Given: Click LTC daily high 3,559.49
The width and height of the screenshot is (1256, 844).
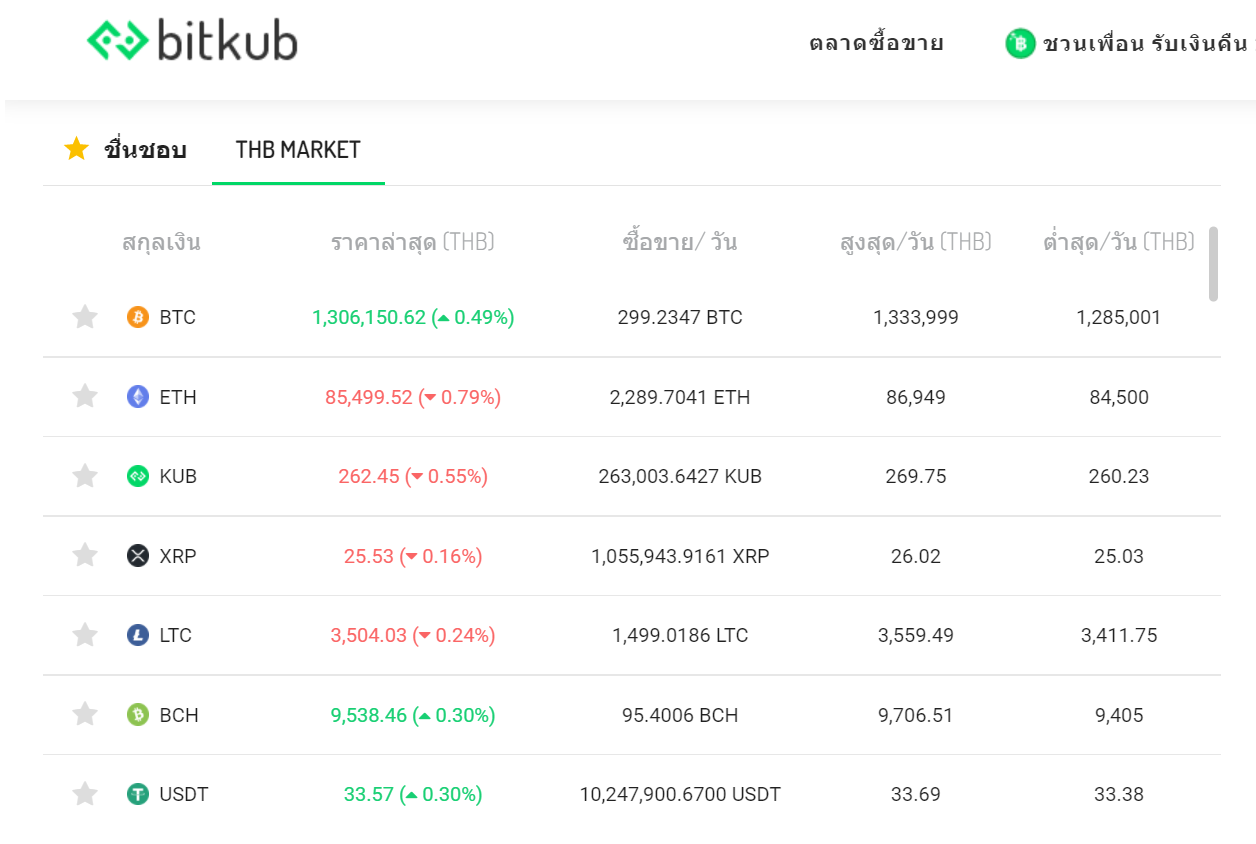Looking at the screenshot, I should point(916,635).
